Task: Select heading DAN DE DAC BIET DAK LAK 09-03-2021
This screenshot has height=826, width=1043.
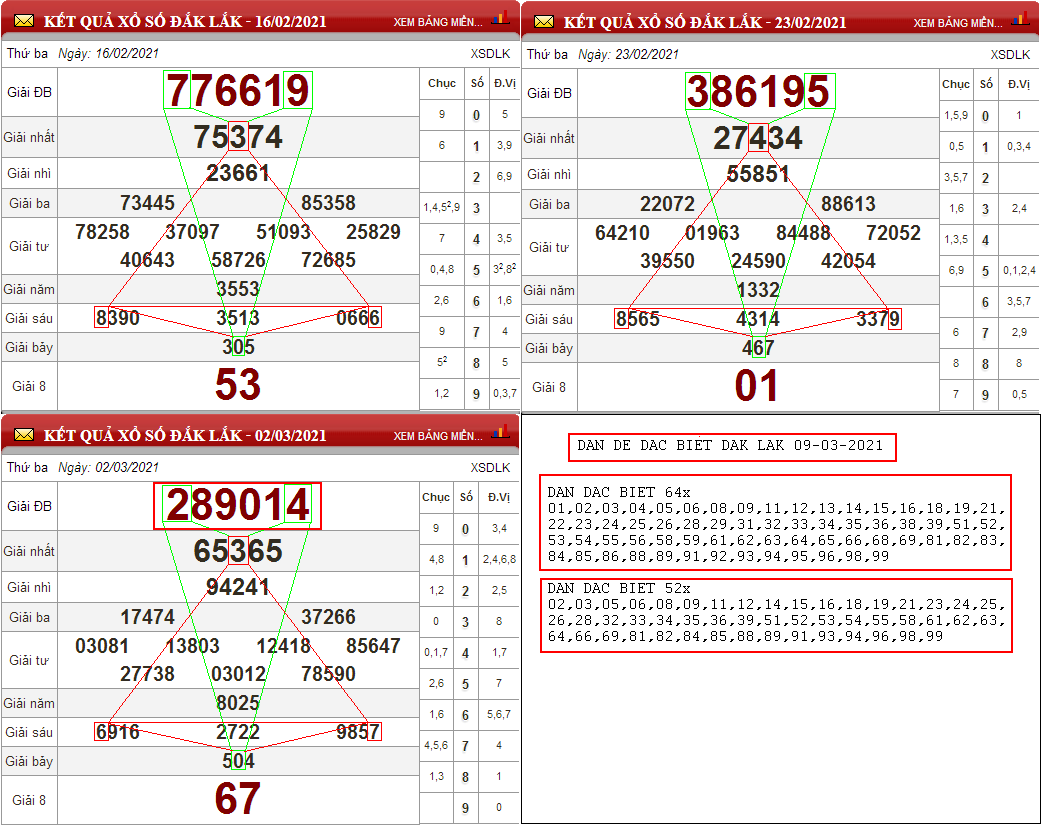Action: pyautogui.click(x=730, y=446)
